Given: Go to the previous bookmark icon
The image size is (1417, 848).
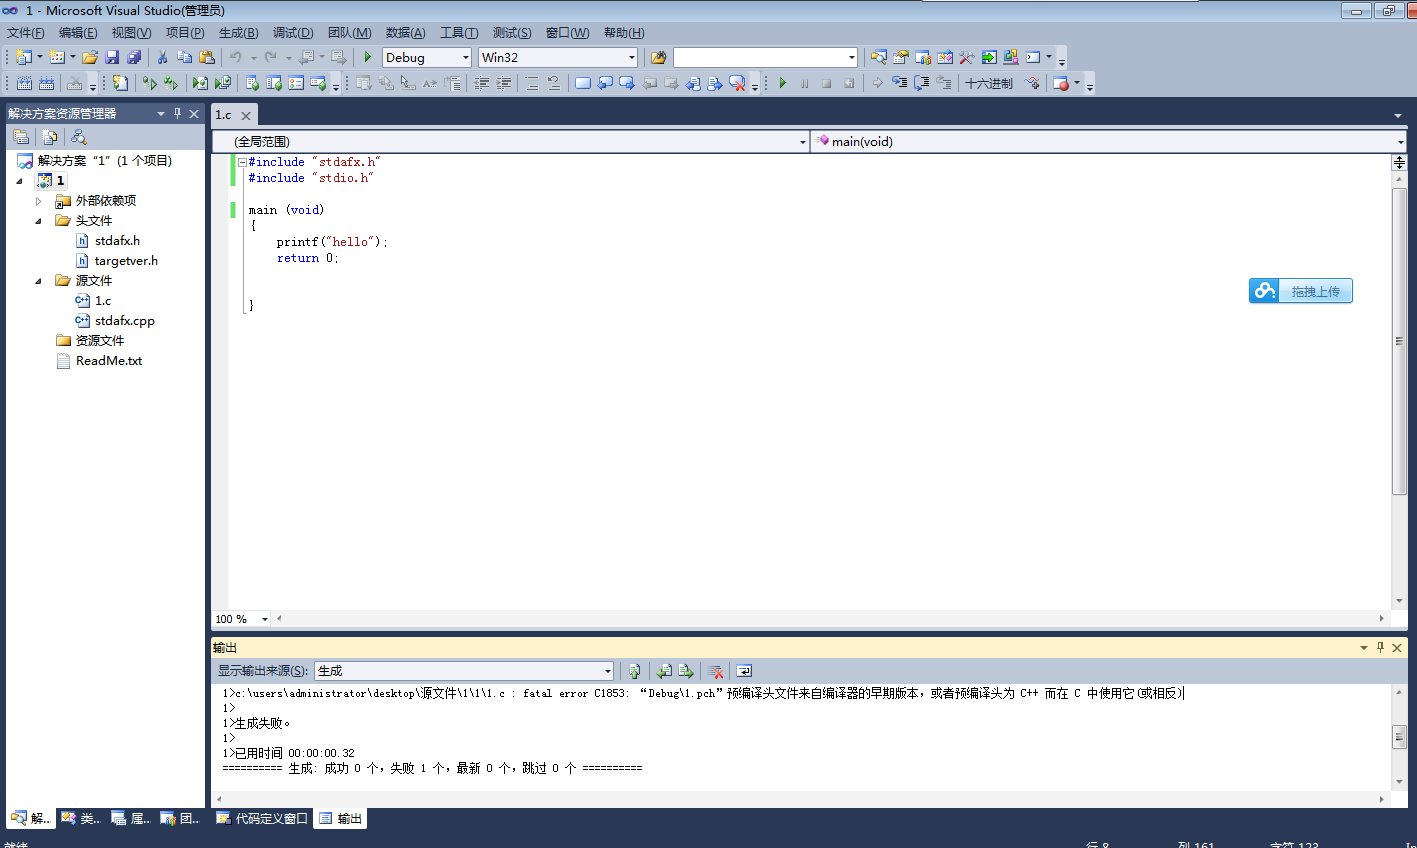Looking at the screenshot, I should [x=605, y=83].
